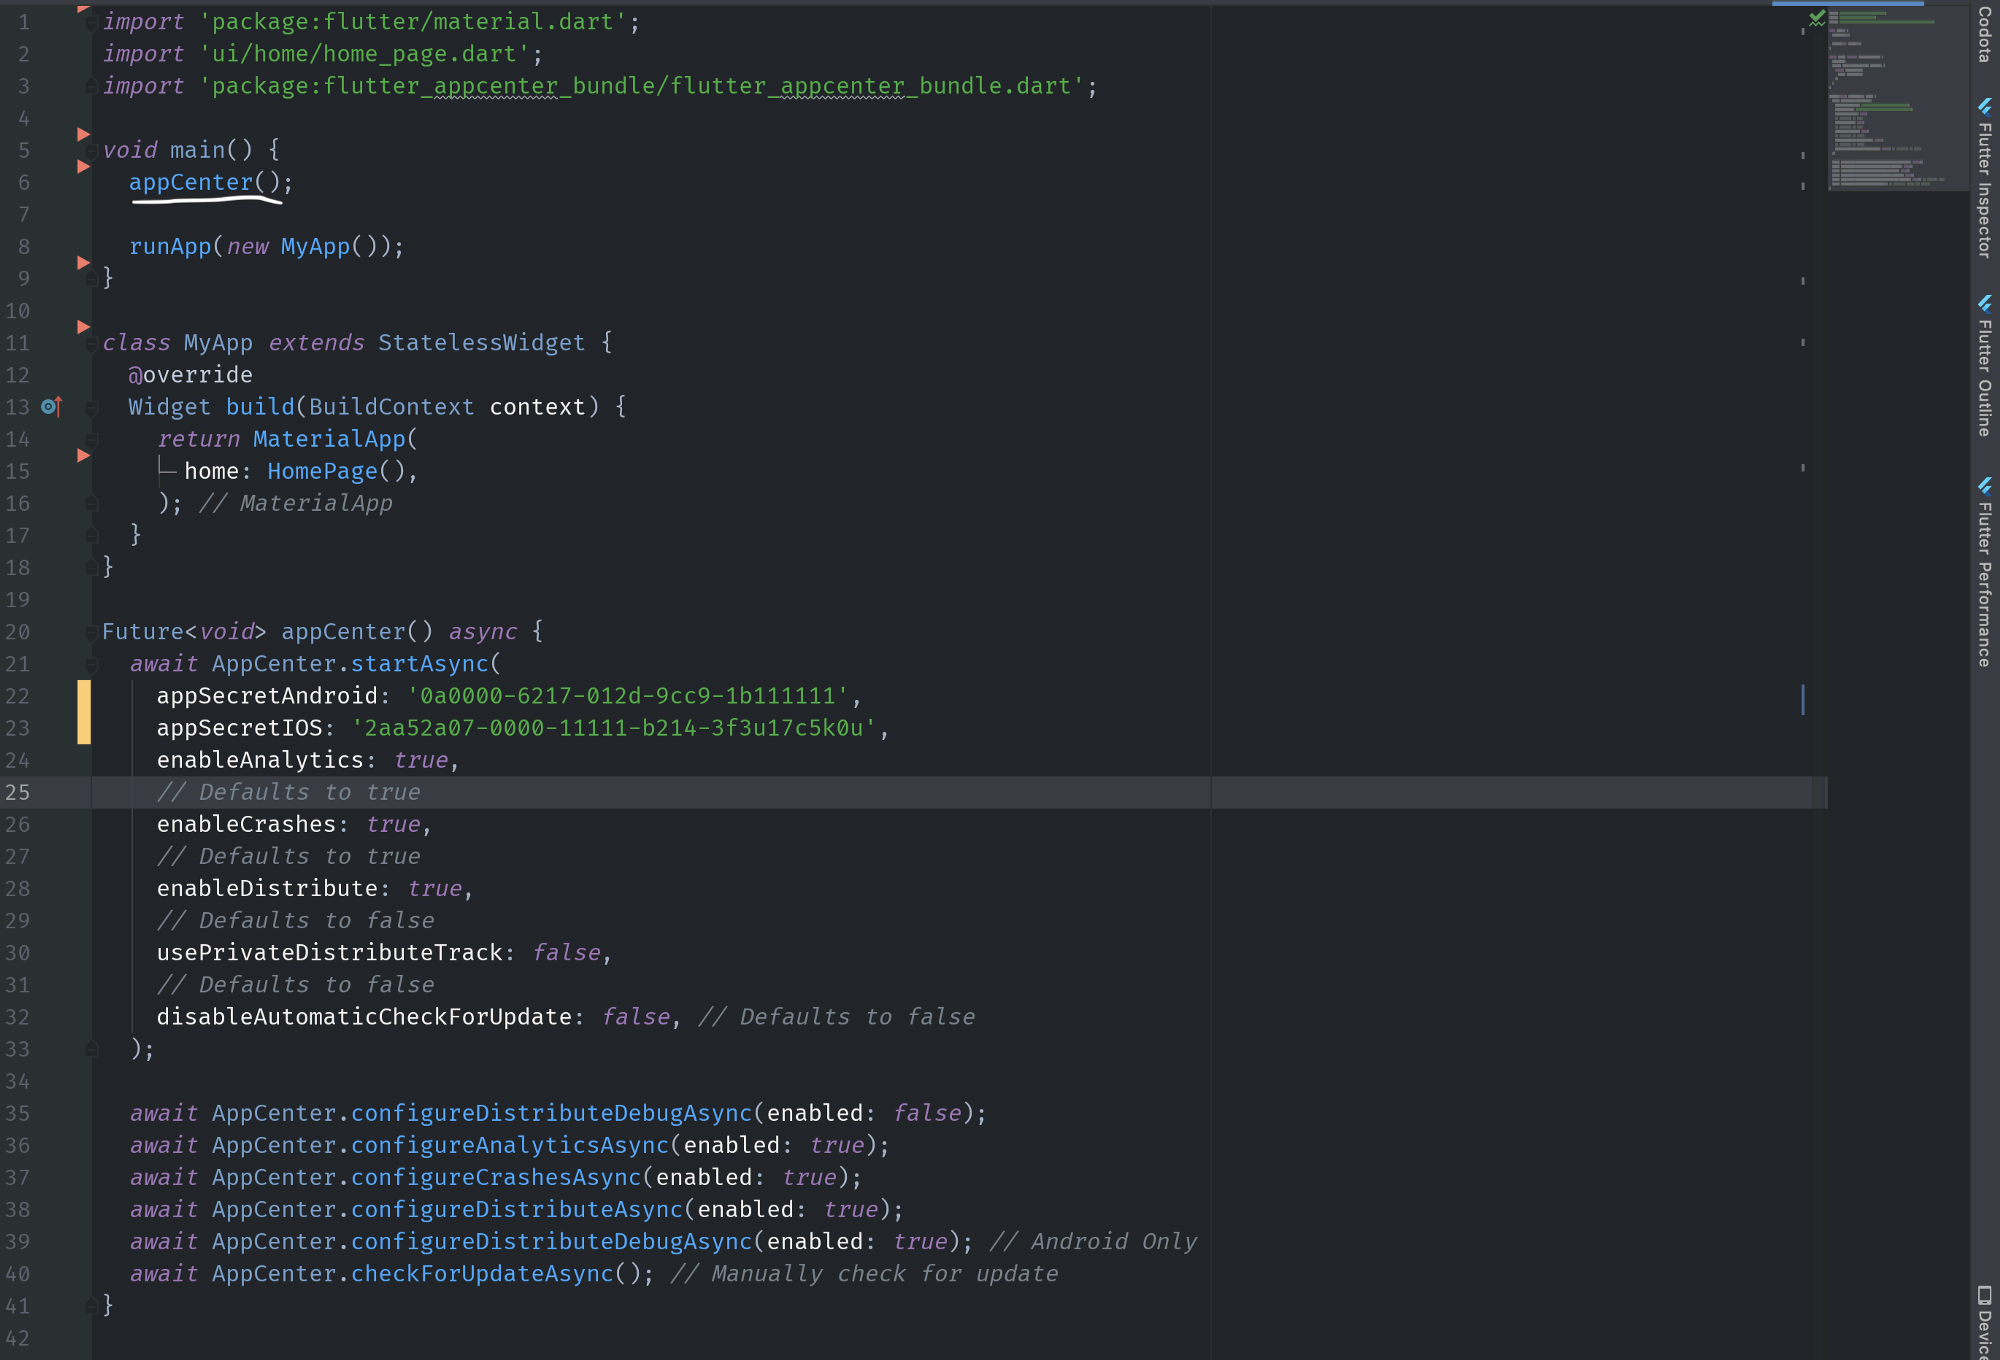Viewport: 2000px width, 1360px height.
Task: Click the Device panel icon at bottom right
Action: pyautogui.click(x=1985, y=1295)
